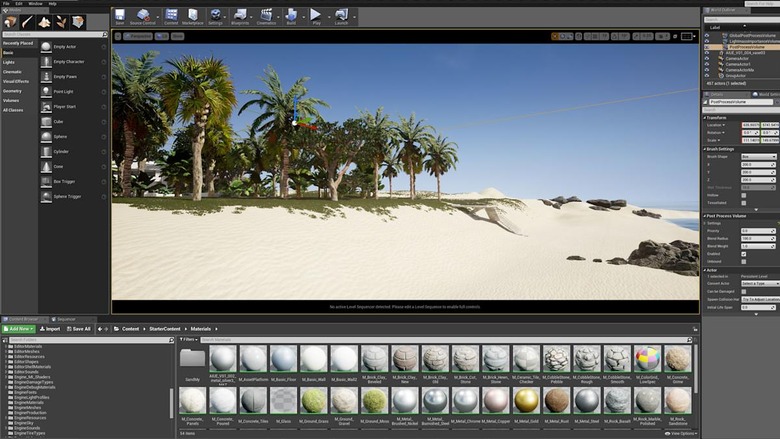Select the Landscape mode icon
The image size is (780, 439).
tap(44, 21)
